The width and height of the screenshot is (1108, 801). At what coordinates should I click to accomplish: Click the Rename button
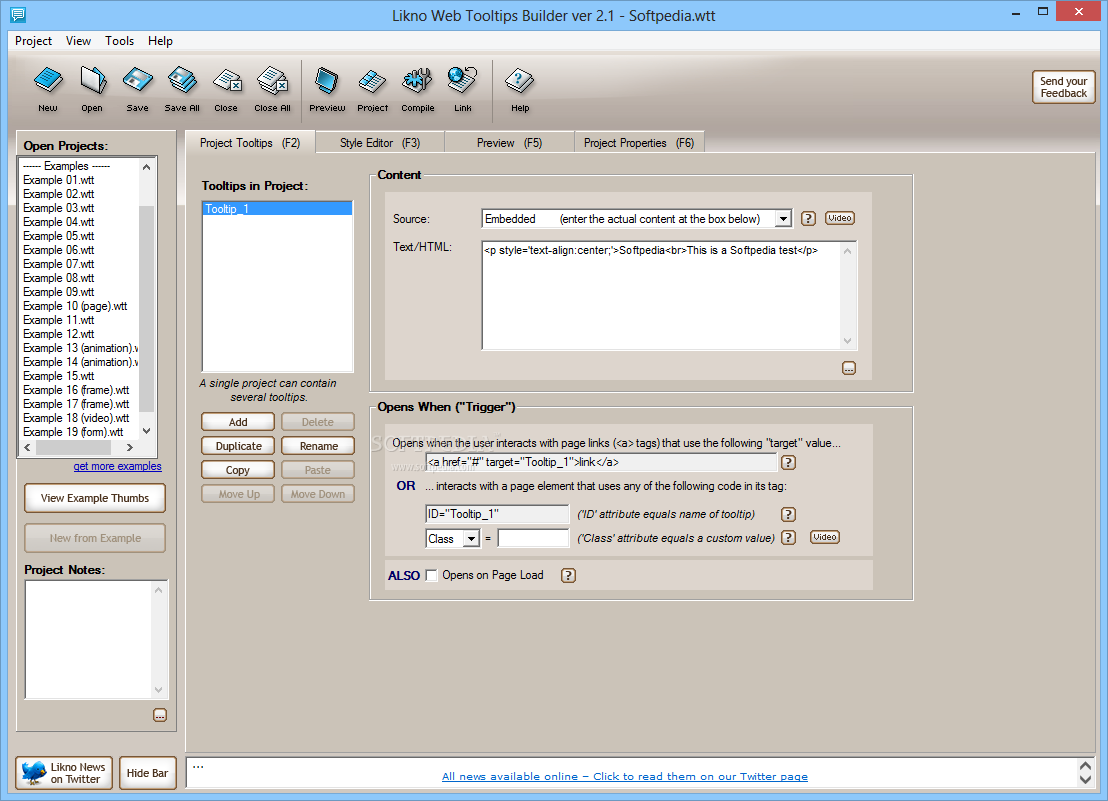click(318, 446)
